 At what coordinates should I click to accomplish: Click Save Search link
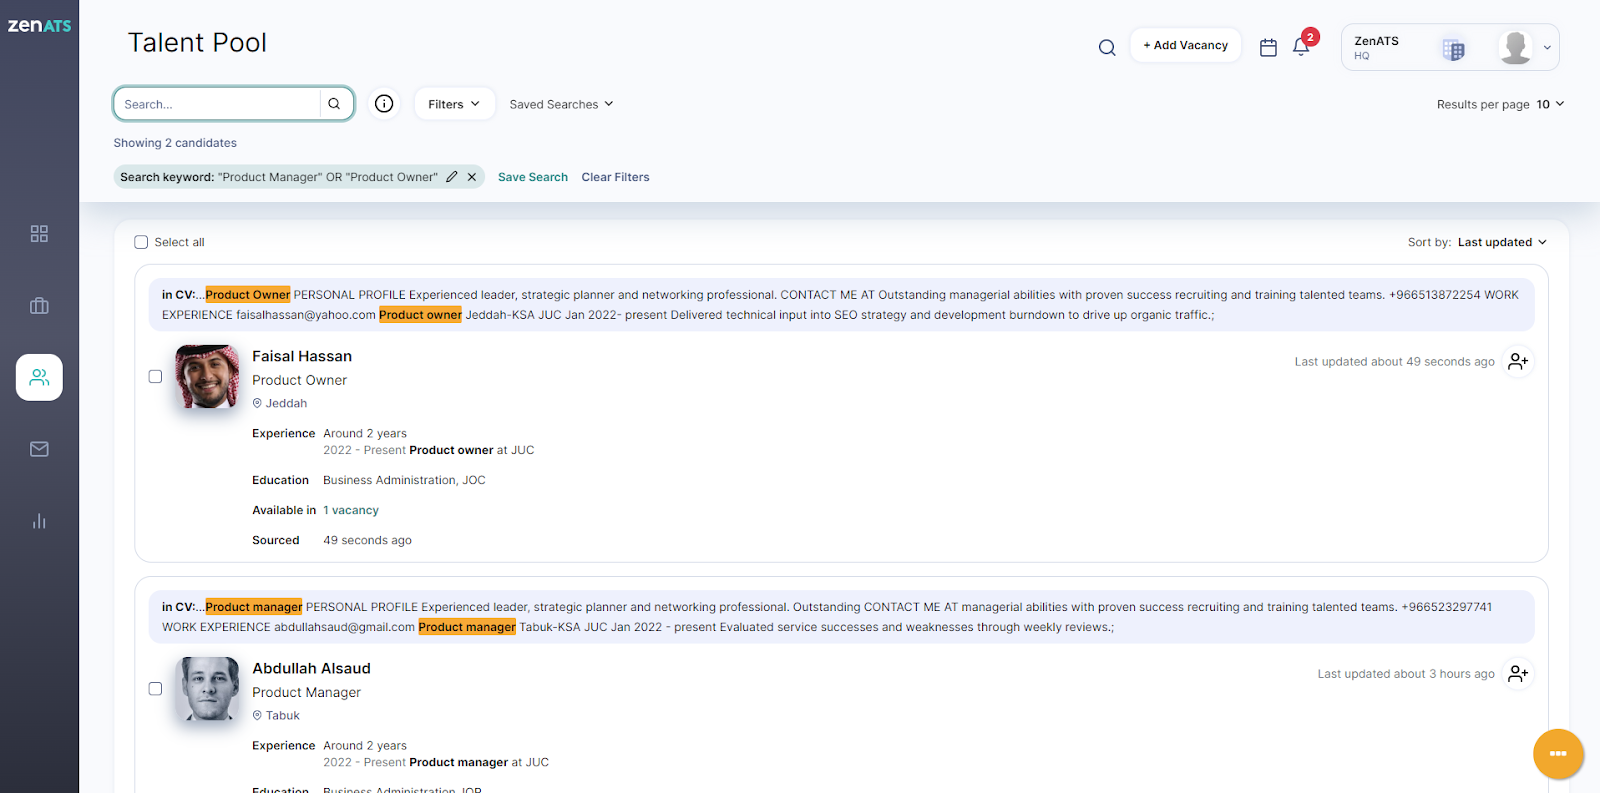coord(533,177)
